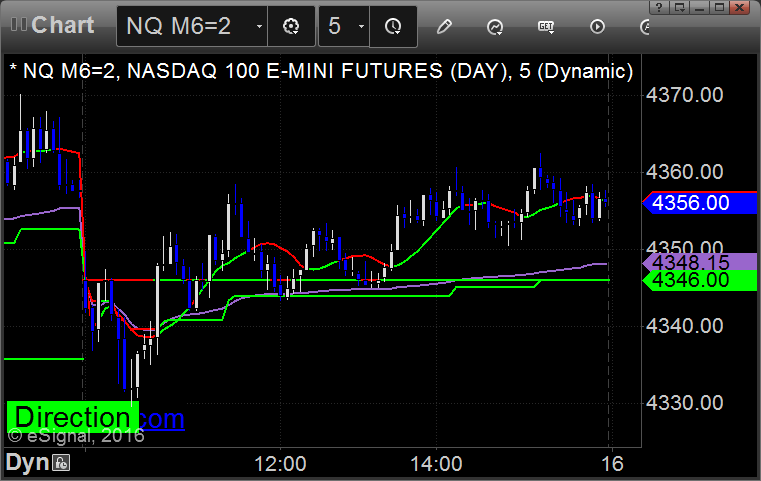The height and width of the screenshot is (481, 761).
Task: Click the 4370.00 price axis value
Action: pos(684,95)
